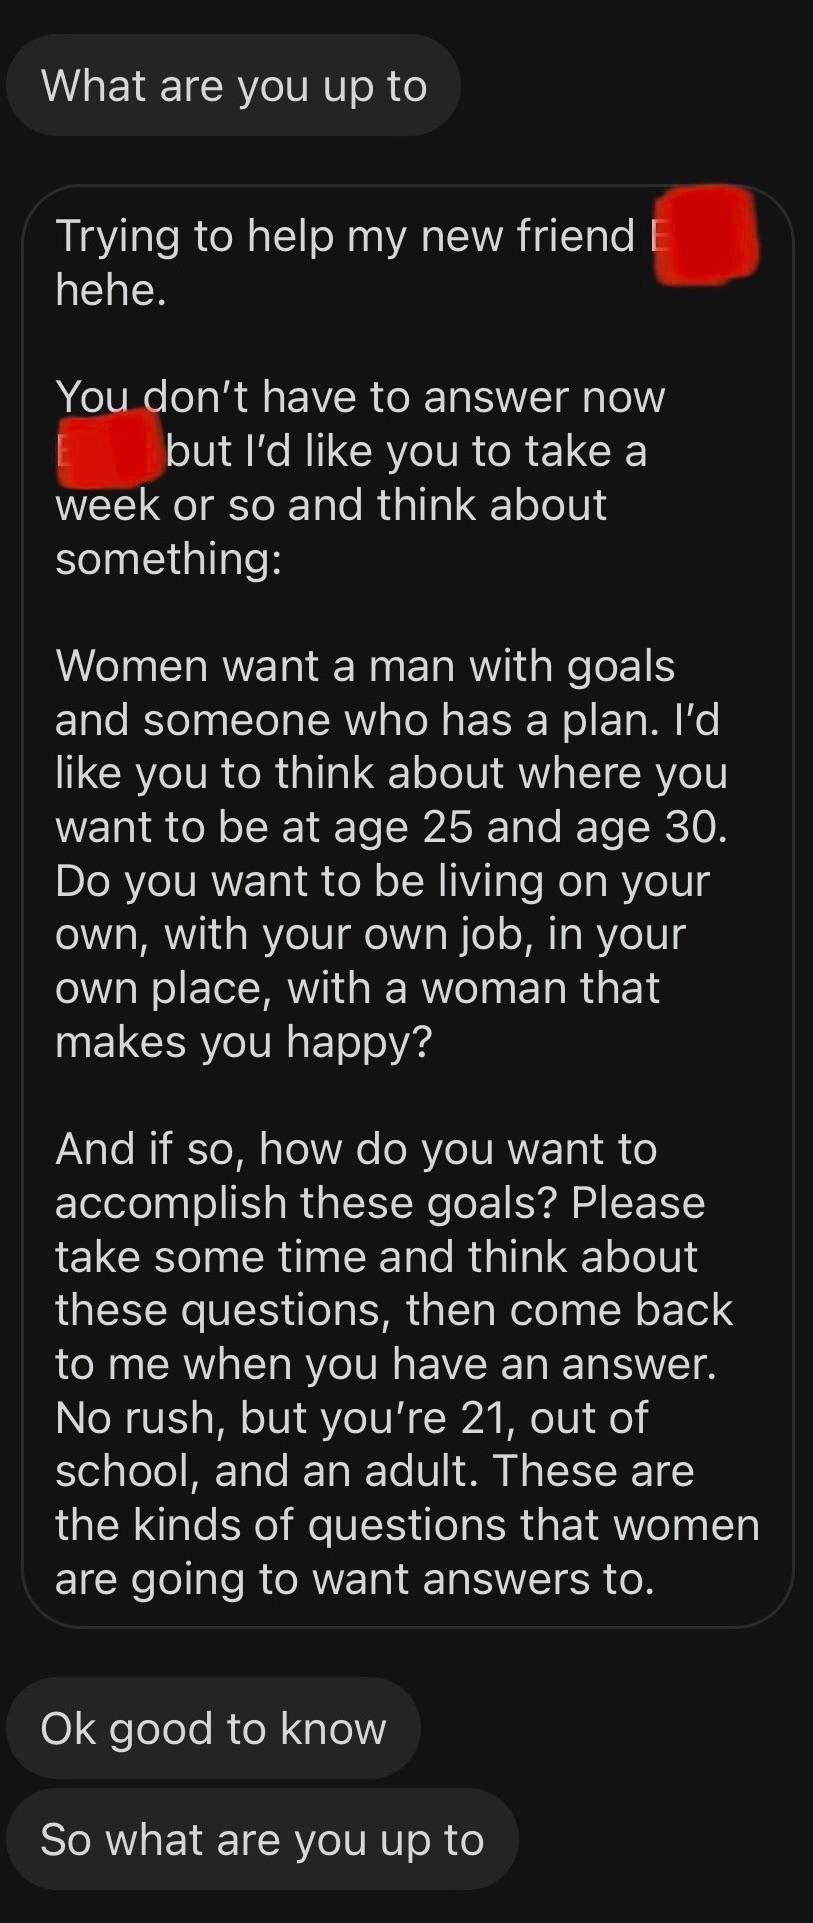Click the last line "are going to want answers to."
813x1923 pixels.
pos(355,1579)
